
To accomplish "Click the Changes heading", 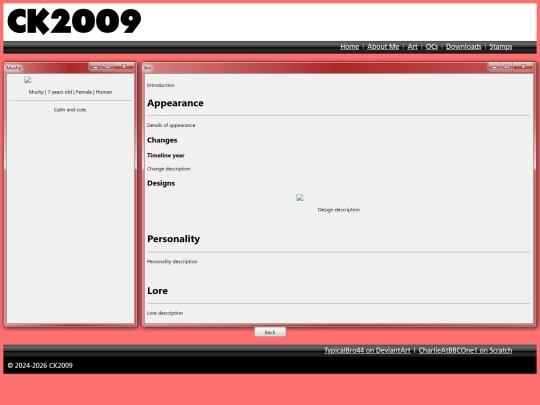I will pyautogui.click(x=162, y=140).
